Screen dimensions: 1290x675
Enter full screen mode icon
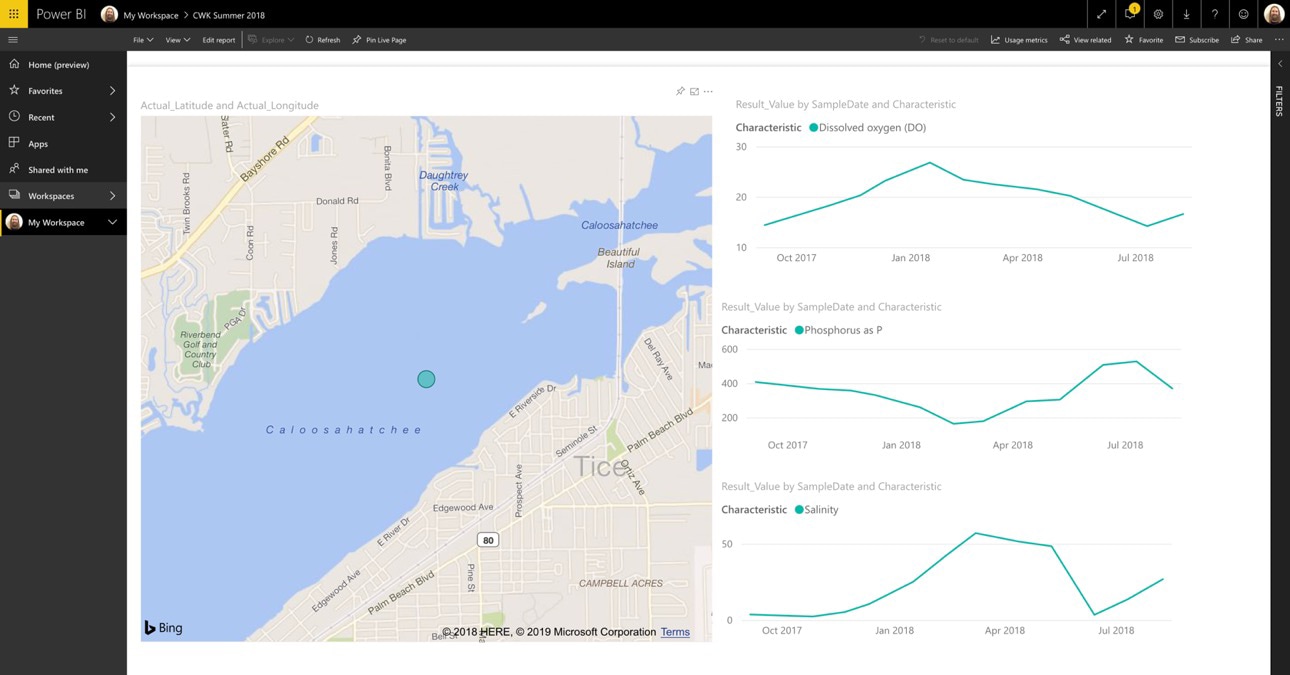click(x=1101, y=14)
